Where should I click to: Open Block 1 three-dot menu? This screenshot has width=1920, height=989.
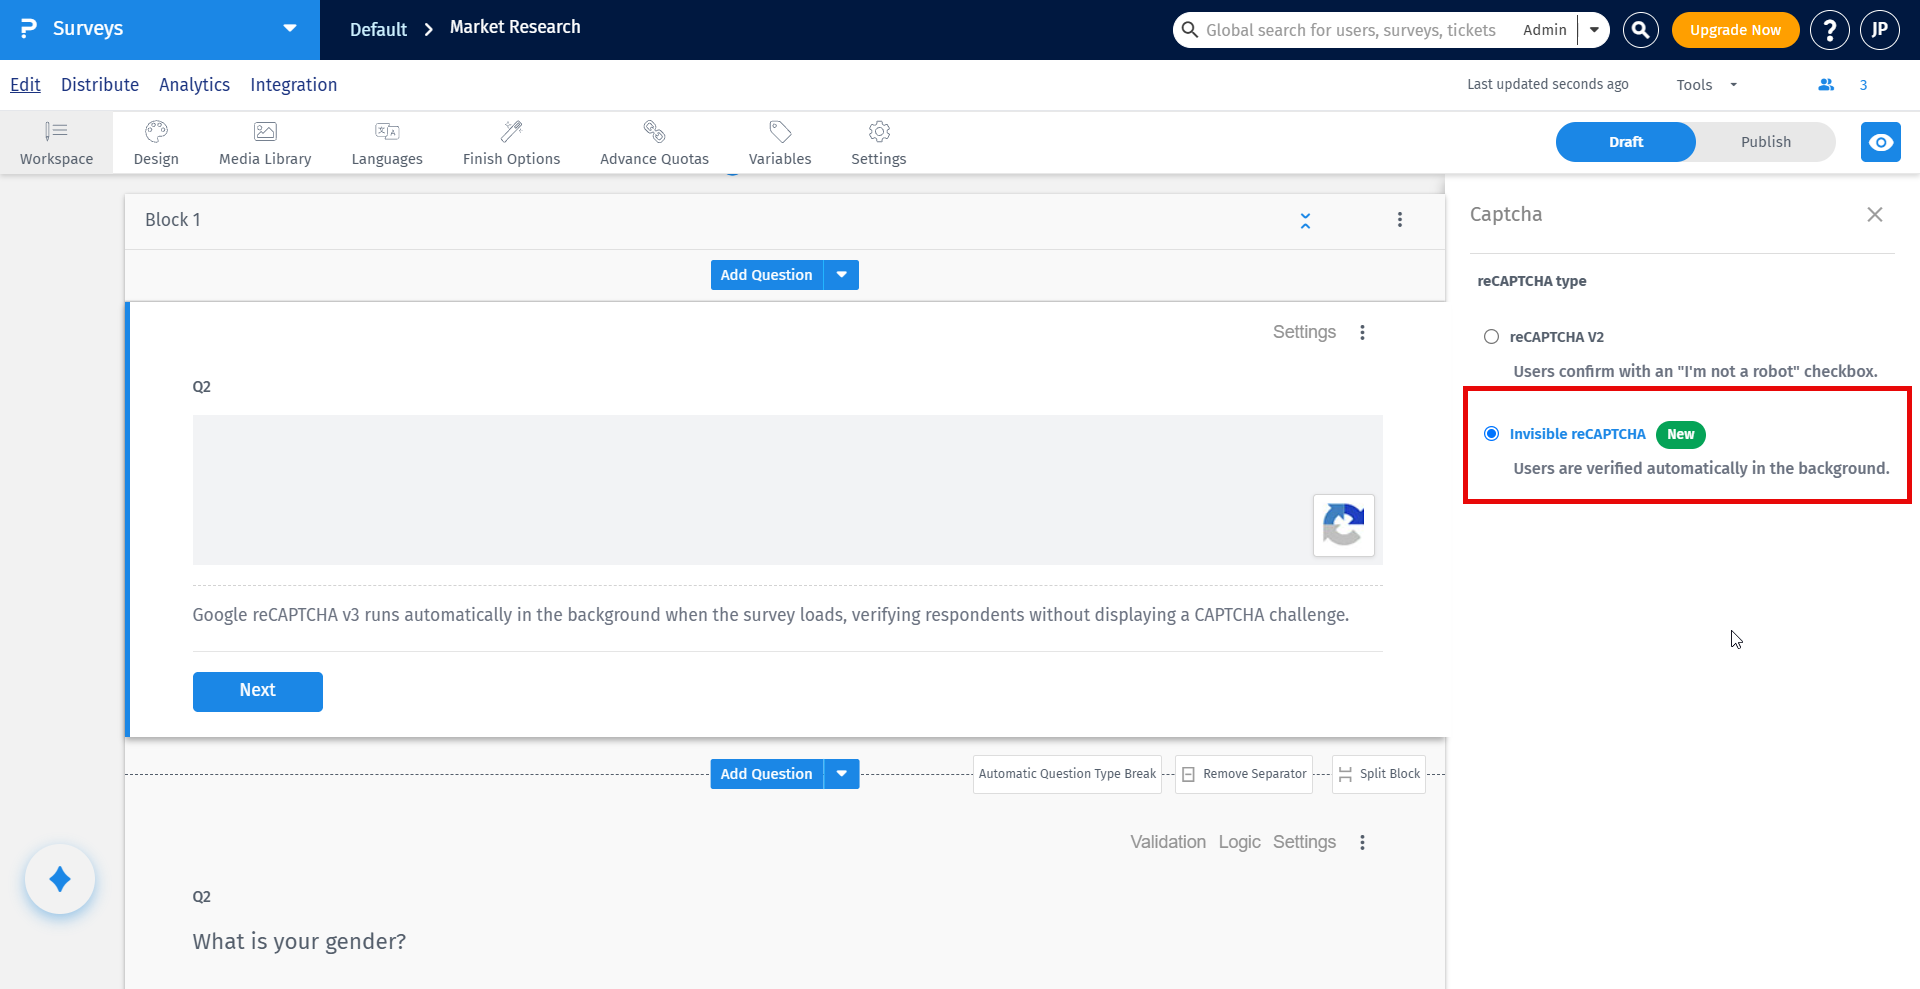click(x=1400, y=220)
